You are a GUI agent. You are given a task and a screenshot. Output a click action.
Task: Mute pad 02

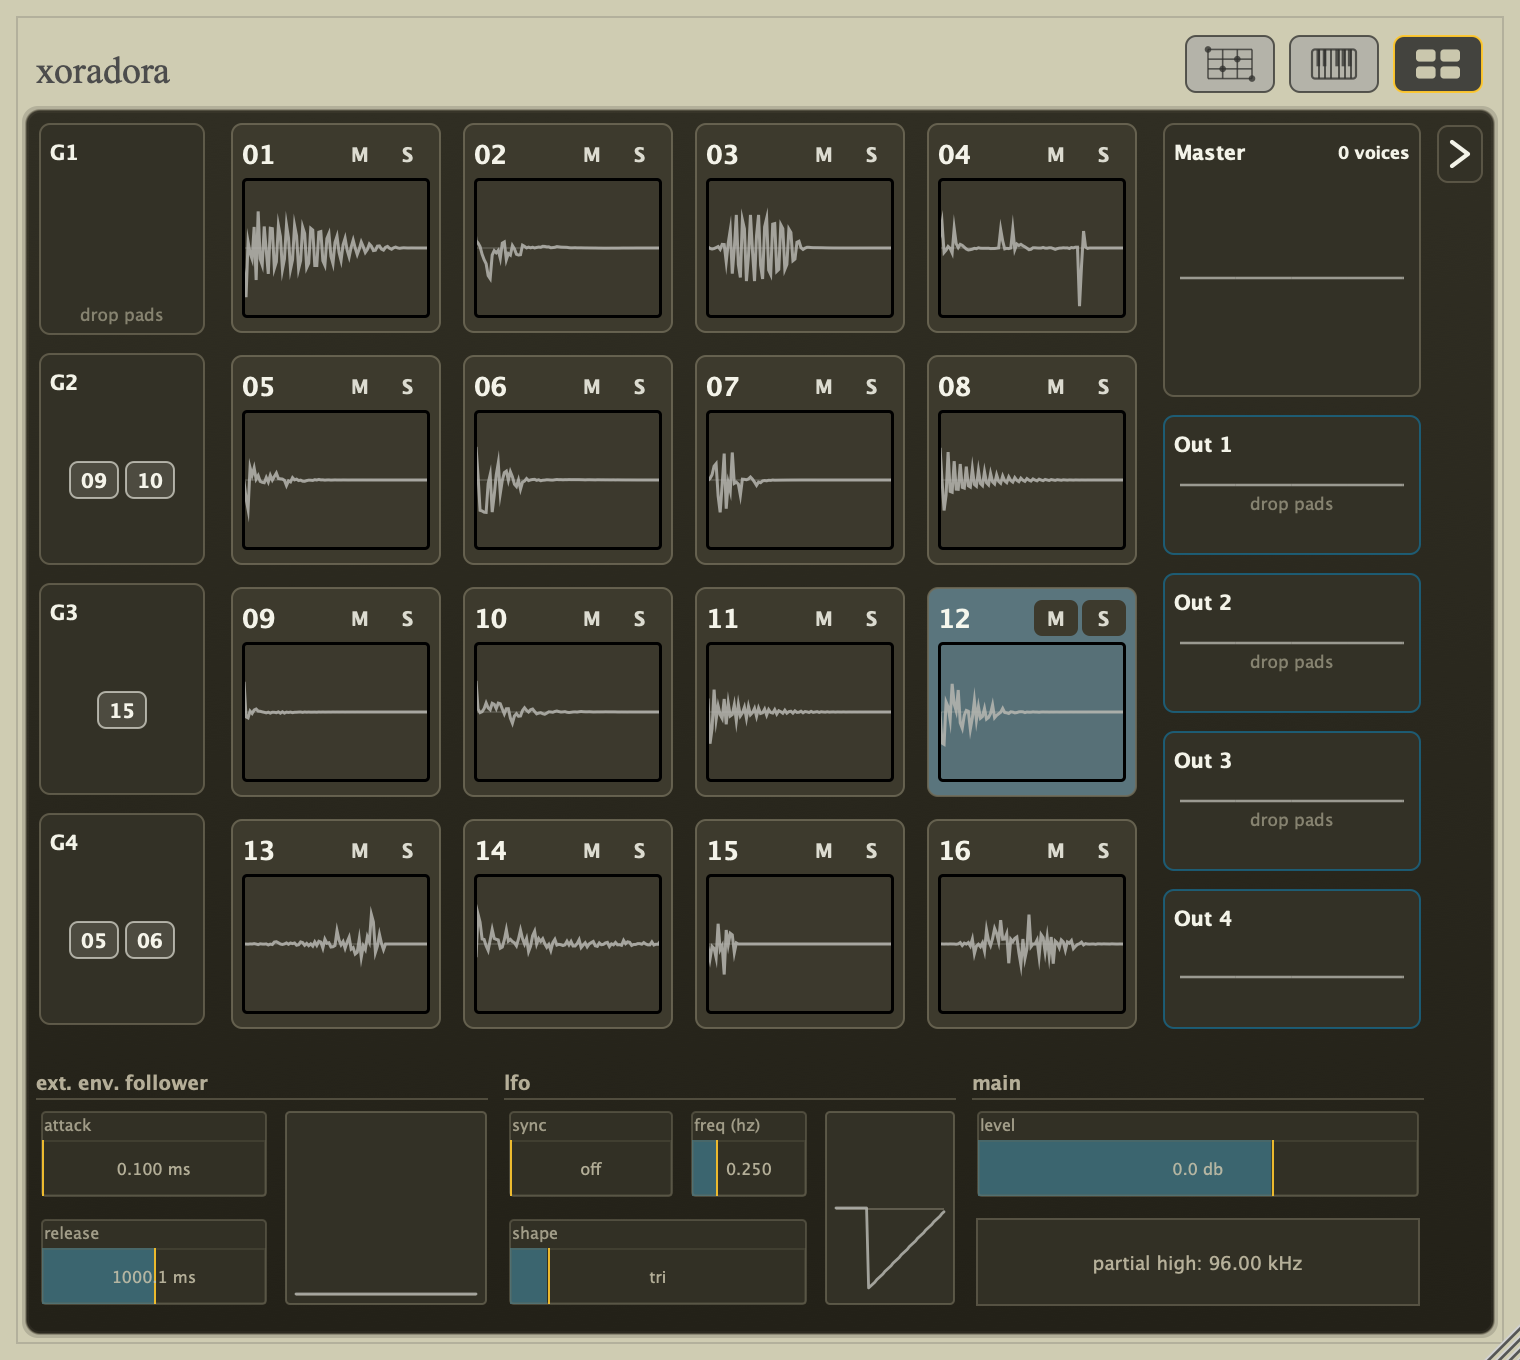592,155
